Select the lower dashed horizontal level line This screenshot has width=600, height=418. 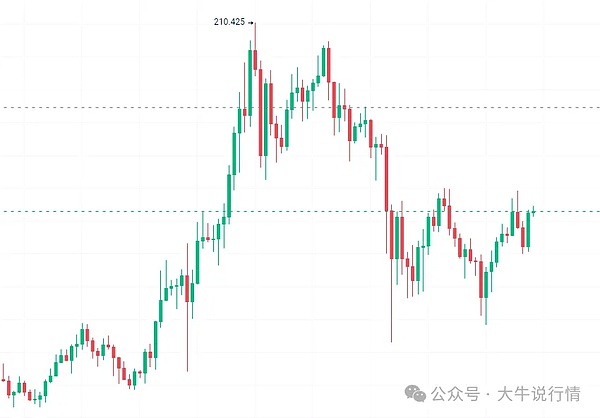point(100,211)
